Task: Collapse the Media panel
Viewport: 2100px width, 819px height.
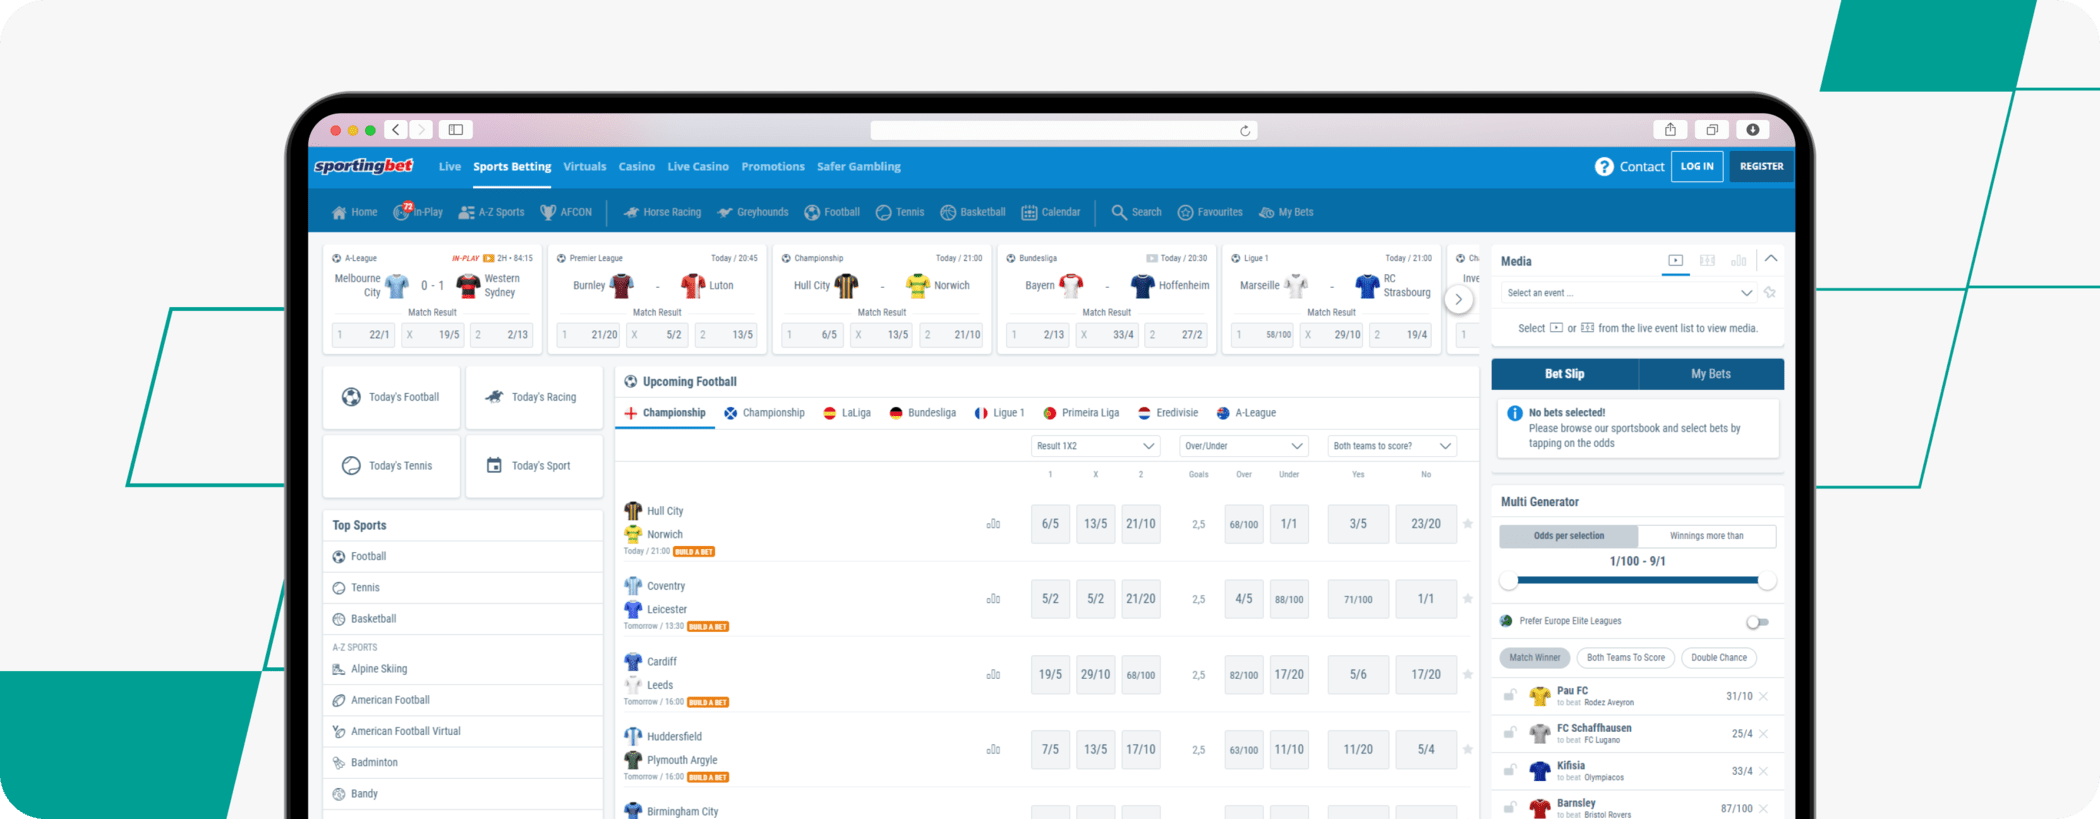Action: click(1771, 259)
